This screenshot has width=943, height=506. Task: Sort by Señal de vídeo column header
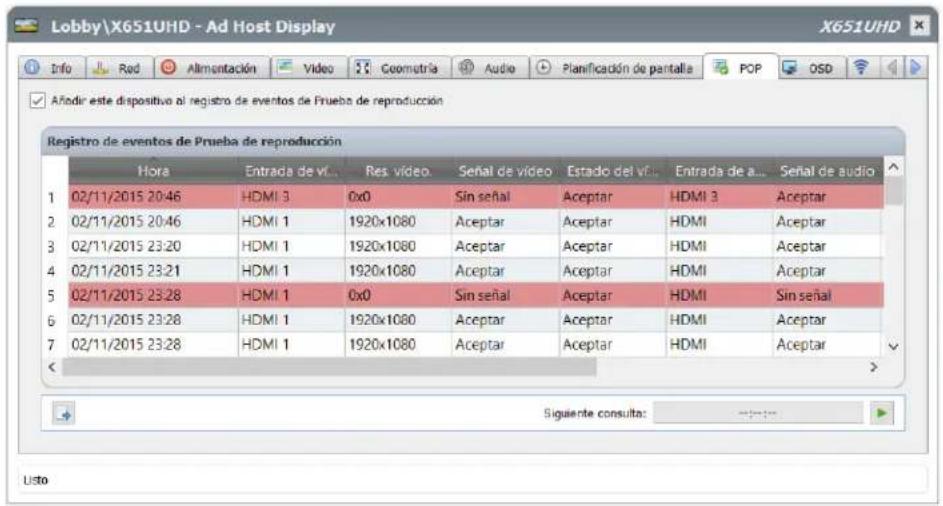click(x=505, y=171)
